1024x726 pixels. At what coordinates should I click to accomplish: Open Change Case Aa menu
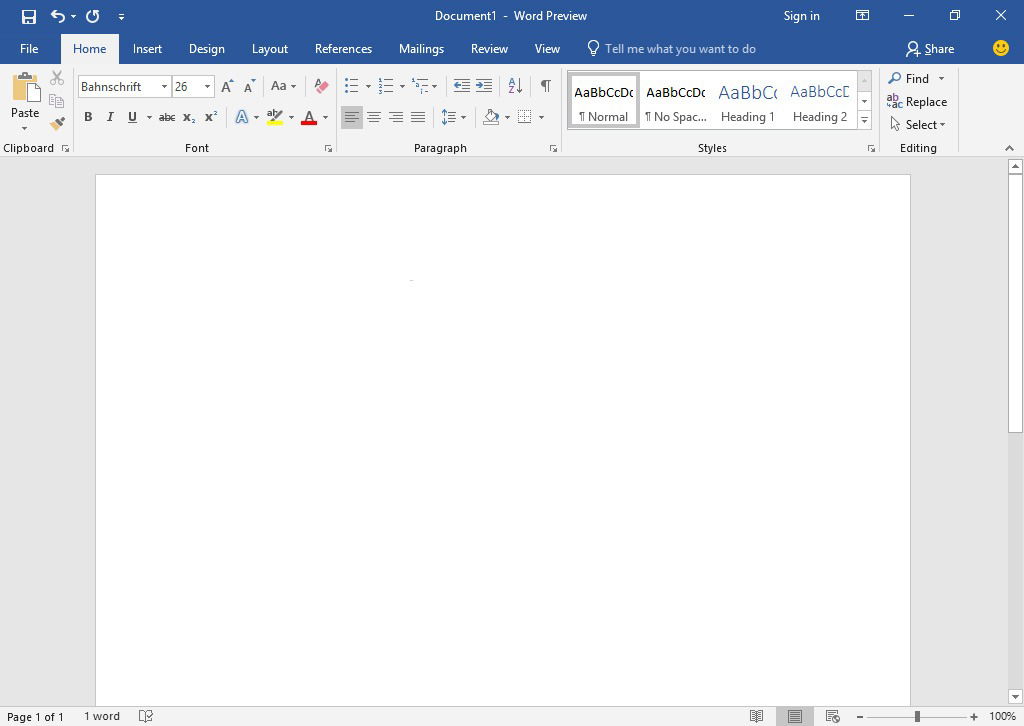(283, 86)
